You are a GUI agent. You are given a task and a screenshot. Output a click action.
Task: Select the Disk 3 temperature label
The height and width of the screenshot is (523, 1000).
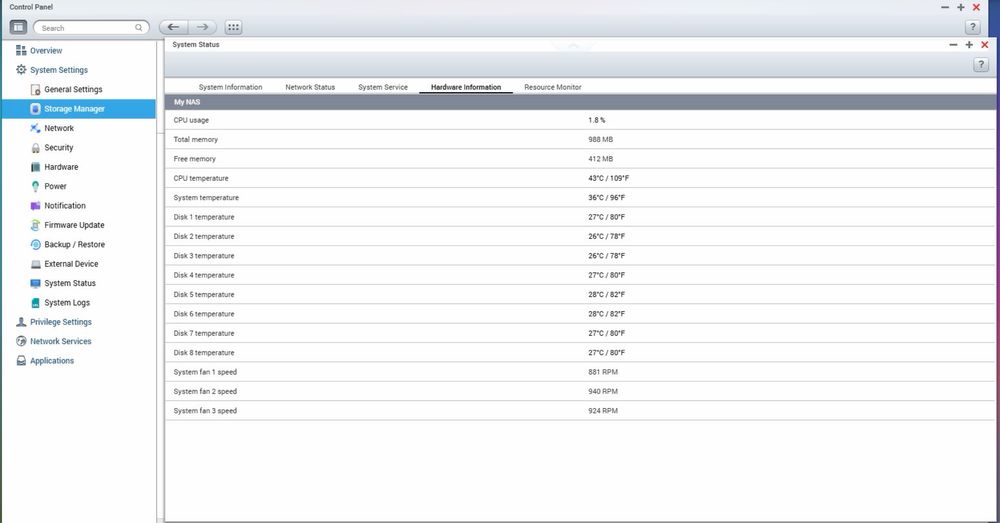(x=204, y=256)
